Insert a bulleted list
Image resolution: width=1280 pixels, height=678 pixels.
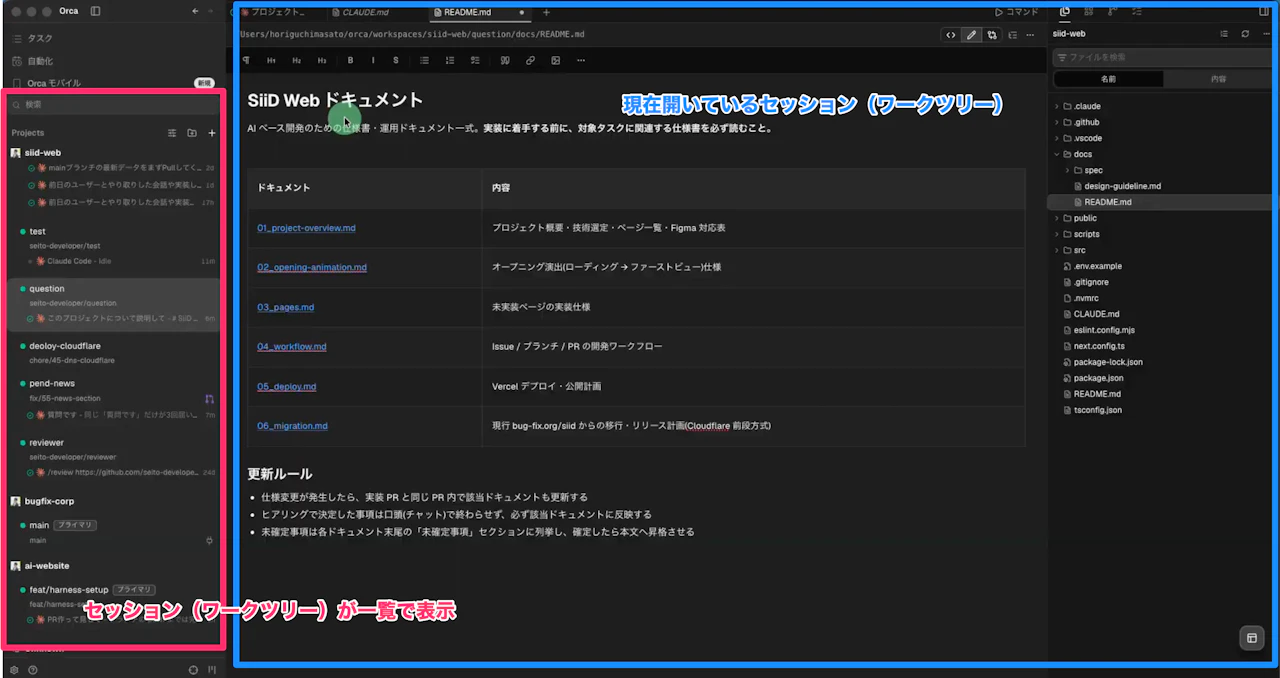425,60
